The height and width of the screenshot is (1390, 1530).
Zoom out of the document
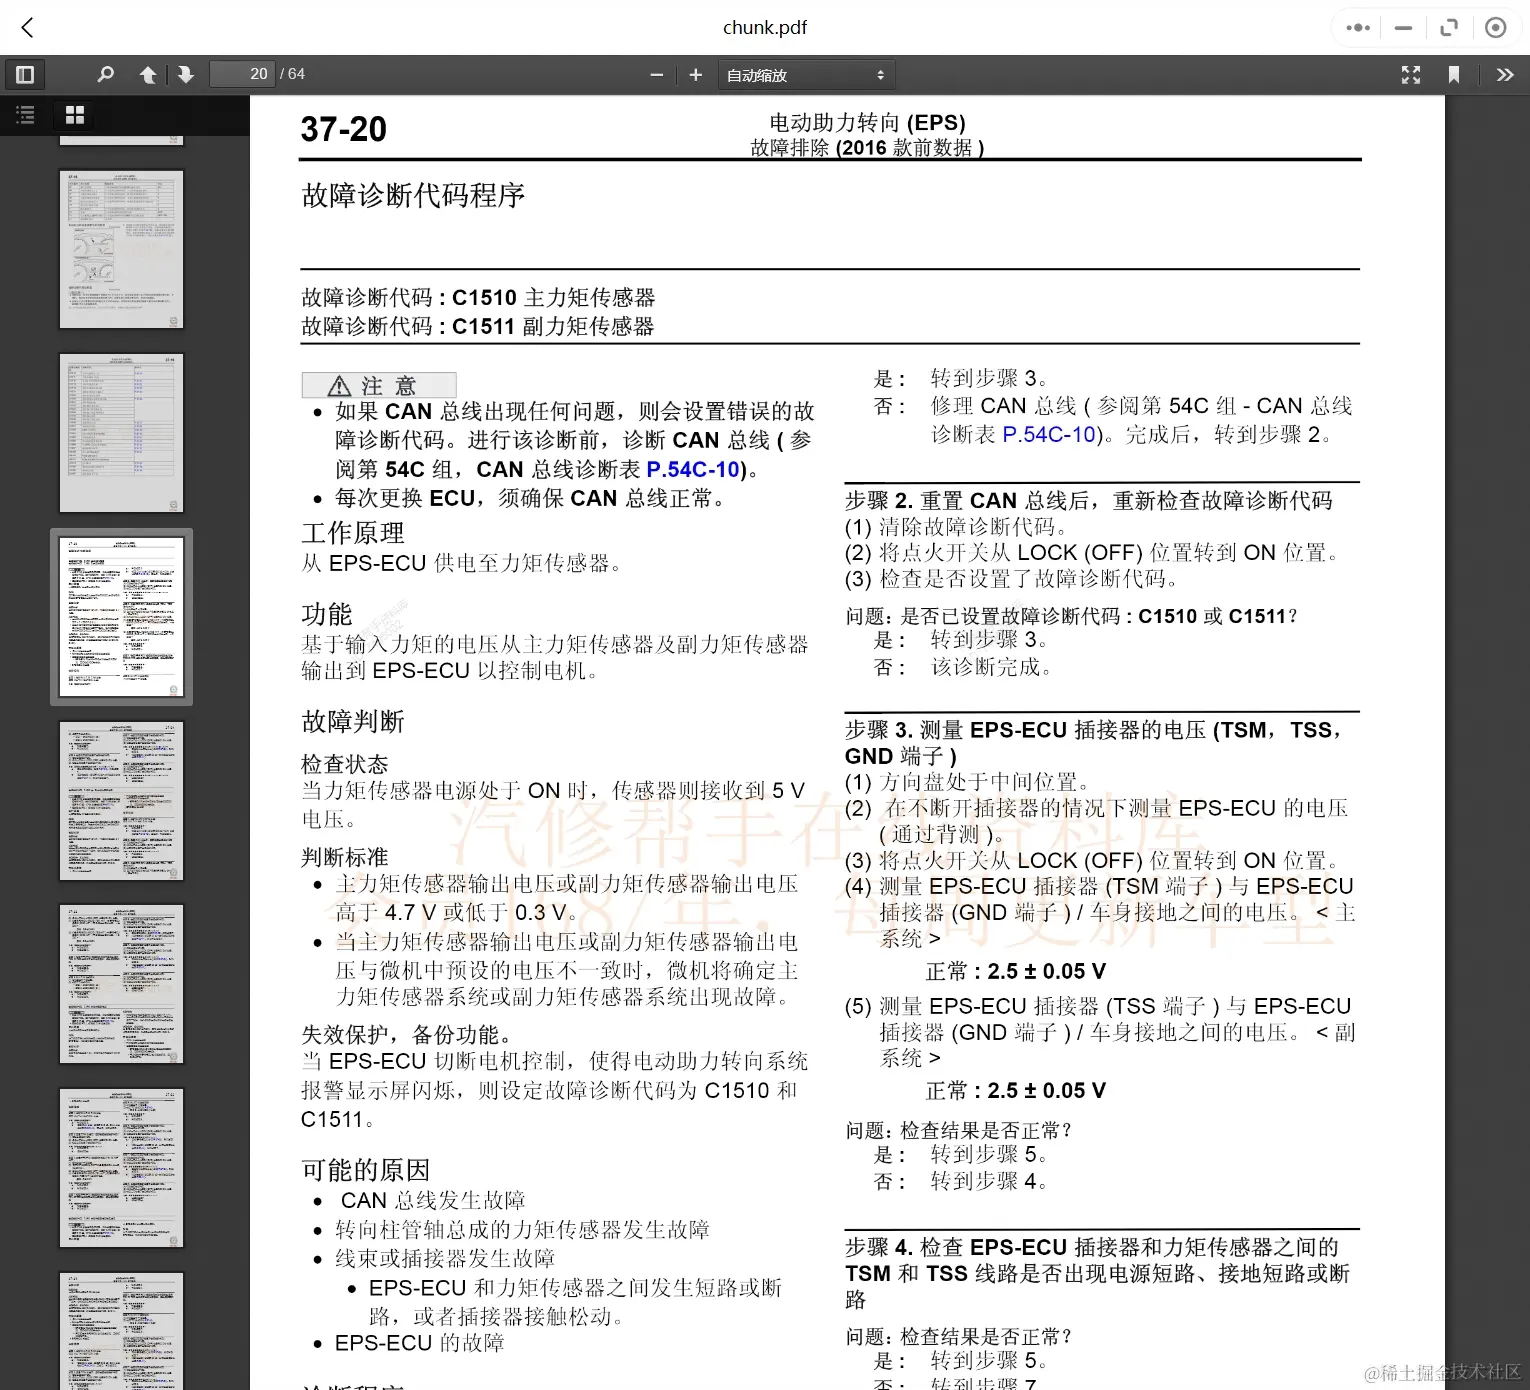click(656, 74)
